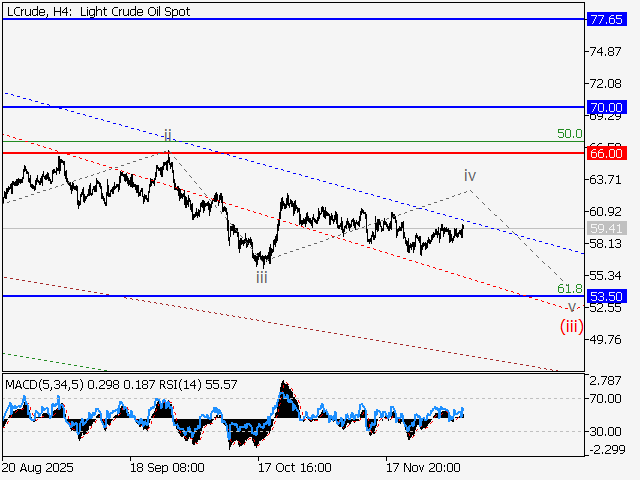Select the wave ii label at the peak
640x480 pixels.
coord(168,134)
